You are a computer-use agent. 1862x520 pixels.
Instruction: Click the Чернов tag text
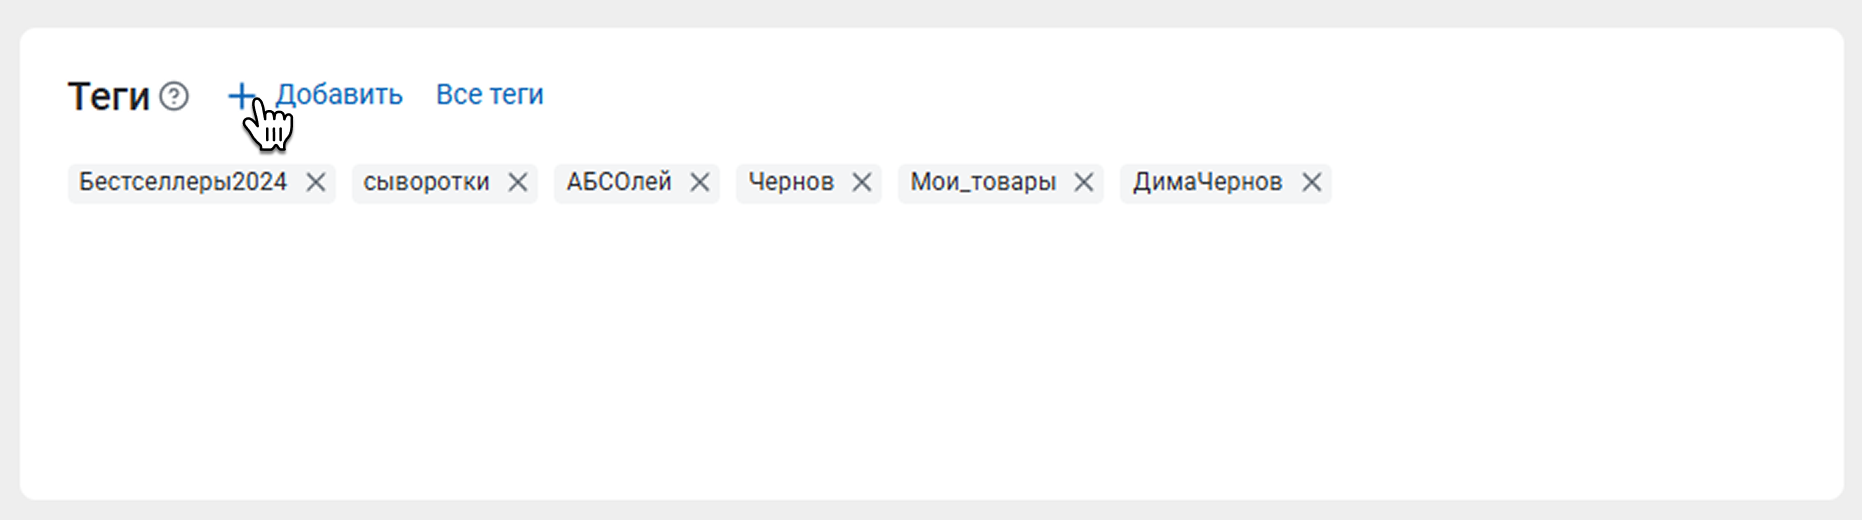pos(791,182)
